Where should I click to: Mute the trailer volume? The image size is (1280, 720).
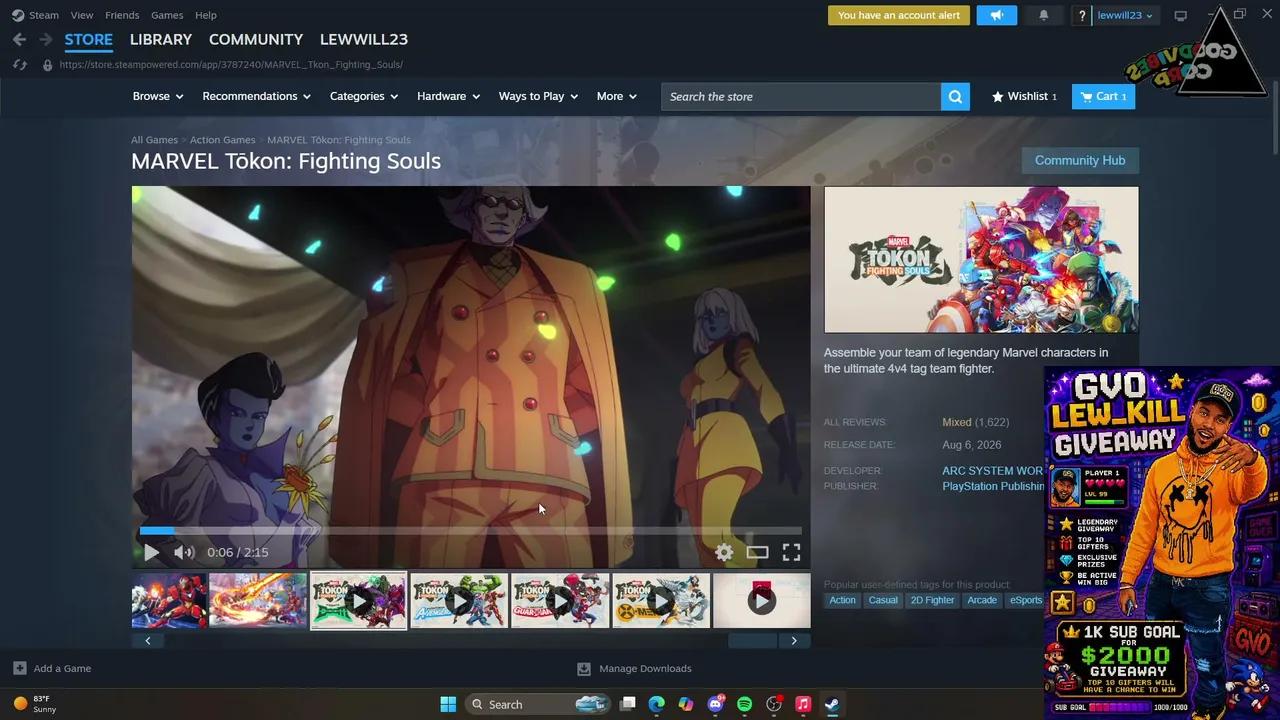pyautogui.click(x=184, y=552)
